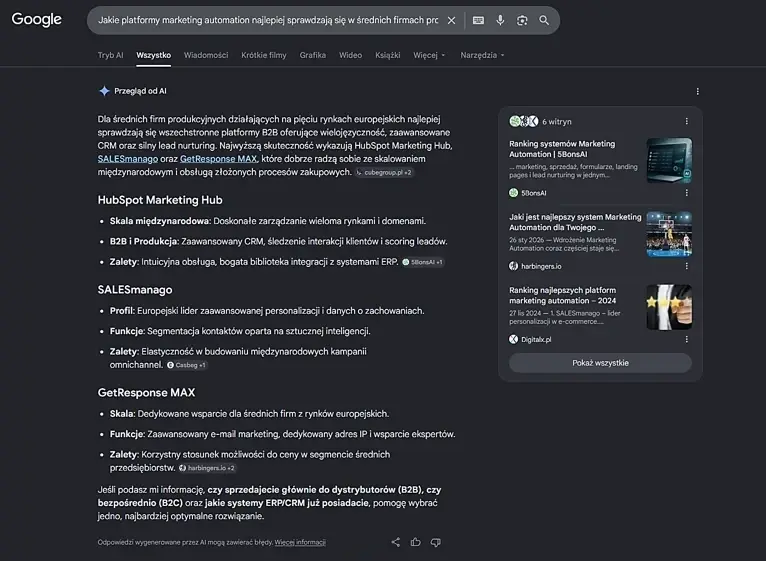The height and width of the screenshot is (561, 766).
Task: Click the harbingers.io source name
Action: click(x=541, y=266)
